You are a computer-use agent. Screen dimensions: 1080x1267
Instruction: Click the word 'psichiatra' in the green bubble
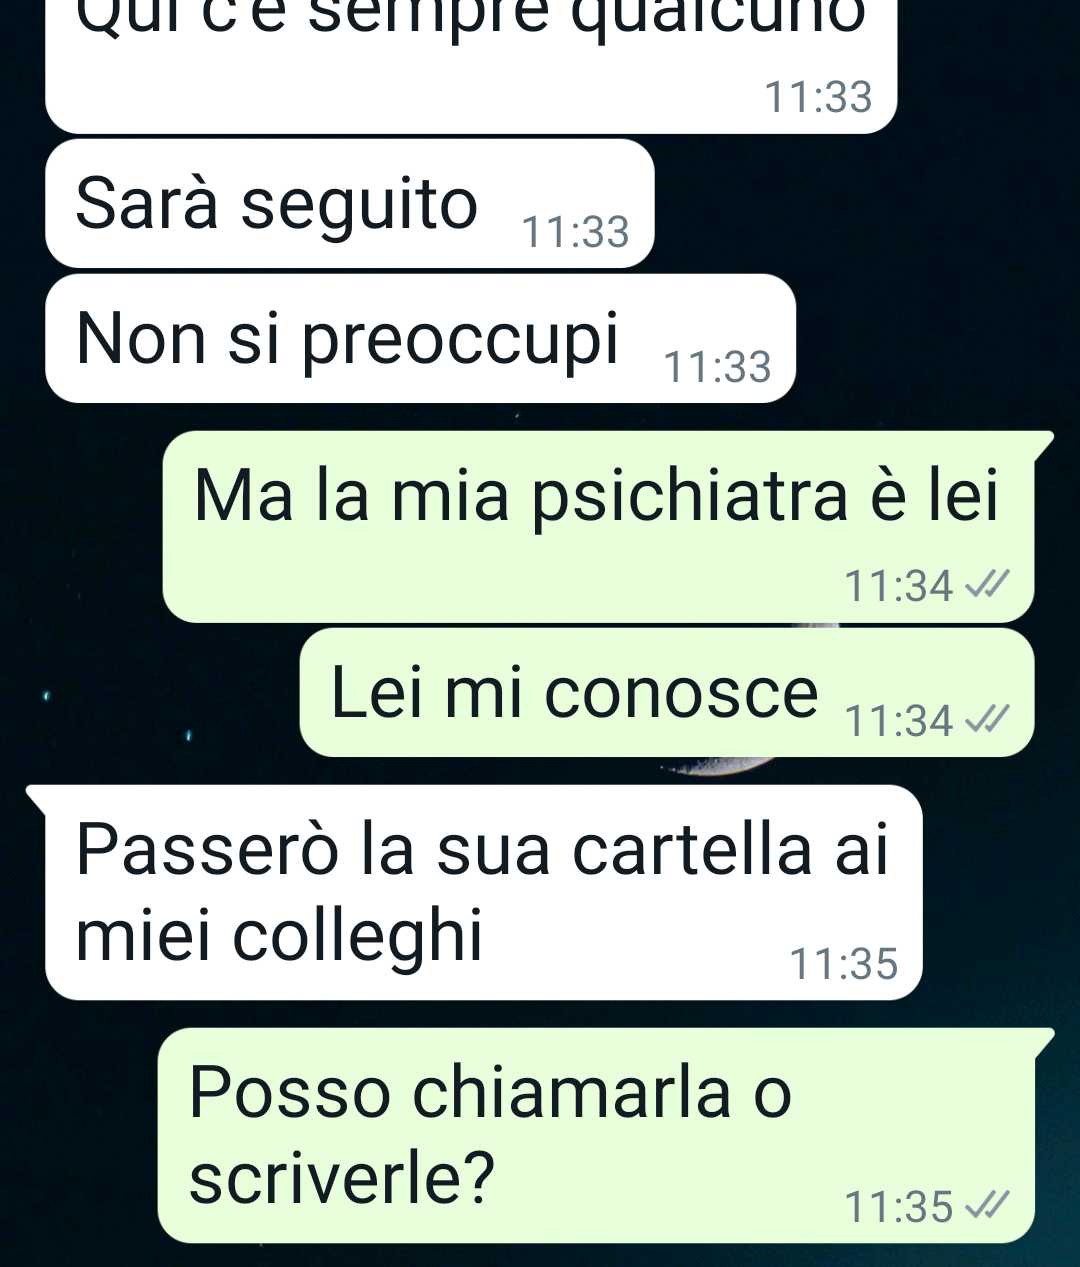coord(691,497)
